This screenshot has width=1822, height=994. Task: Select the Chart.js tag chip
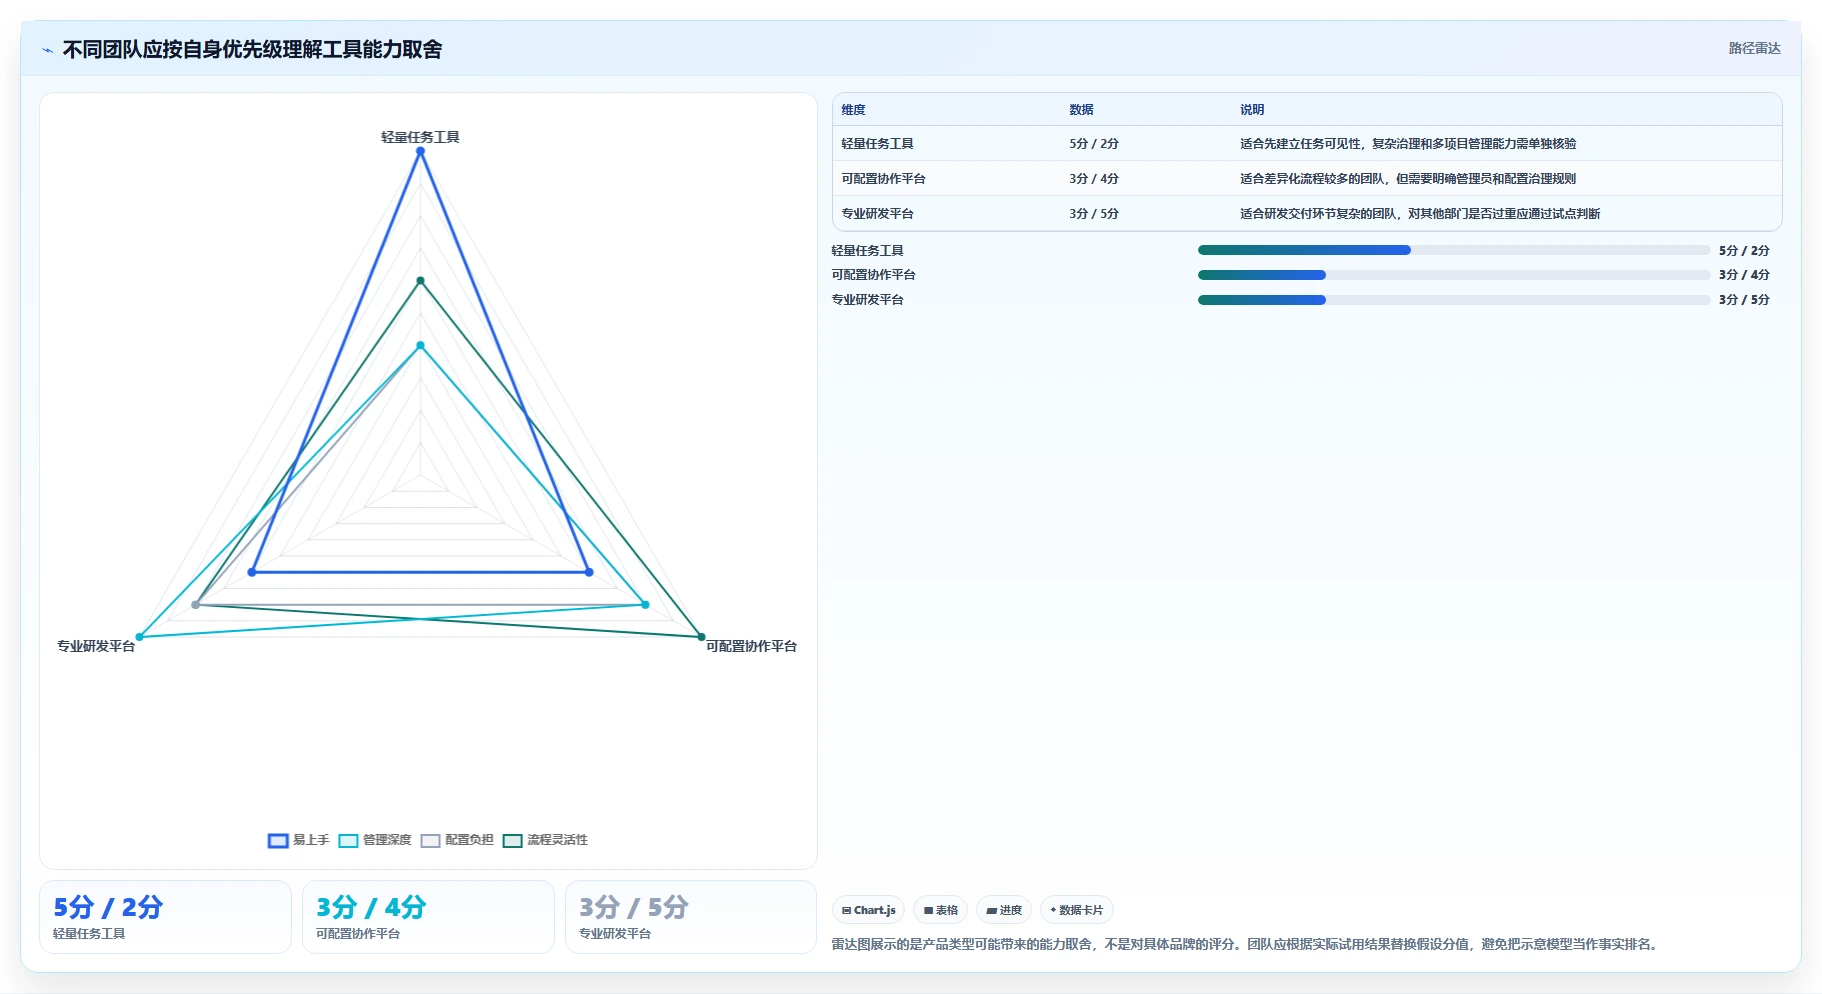point(868,910)
